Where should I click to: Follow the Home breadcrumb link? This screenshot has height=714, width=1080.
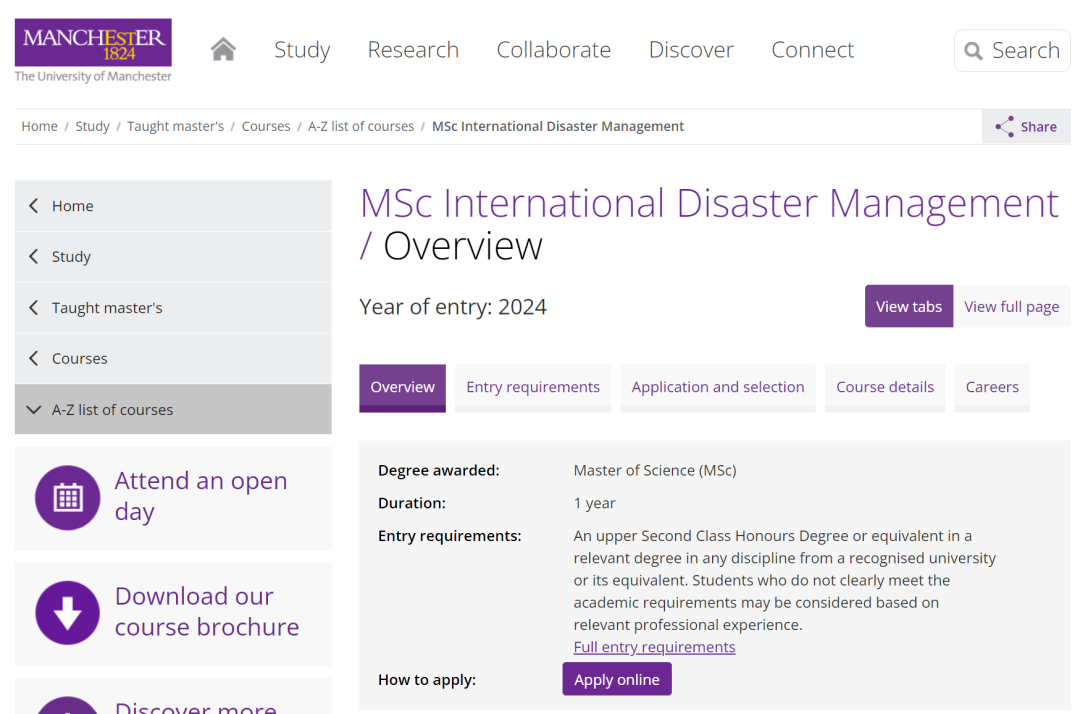click(x=39, y=127)
